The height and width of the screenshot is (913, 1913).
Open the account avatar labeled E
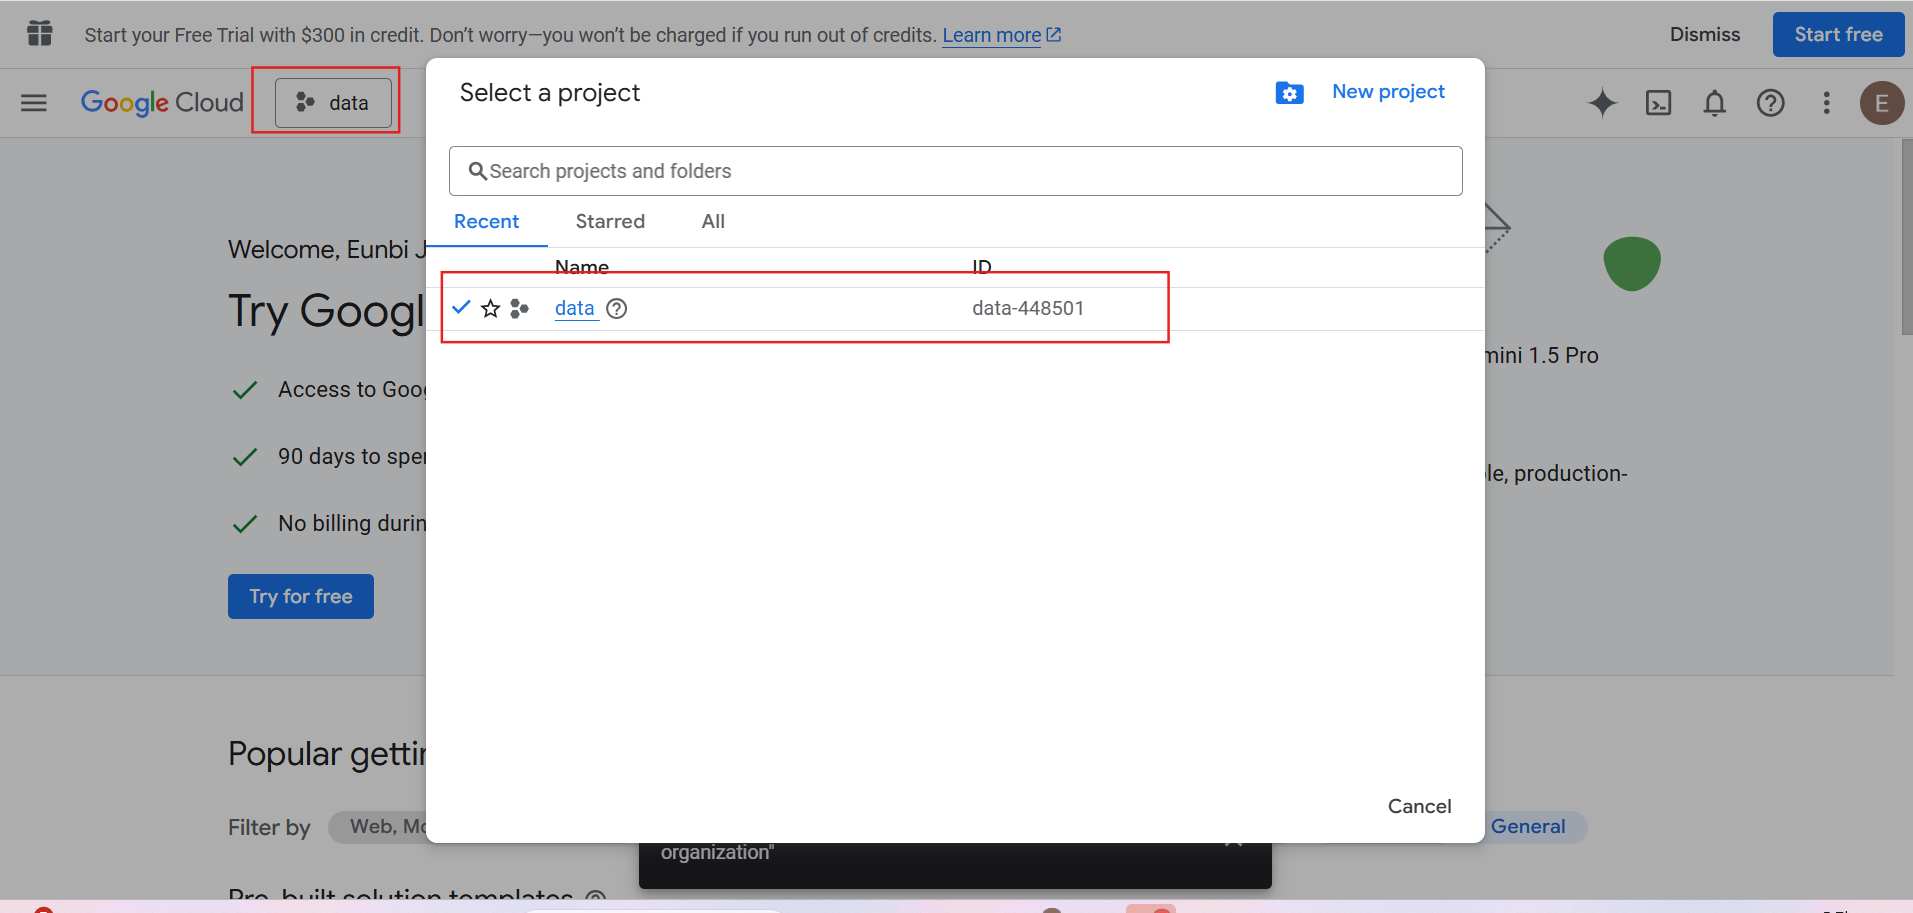pos(1881,103)
